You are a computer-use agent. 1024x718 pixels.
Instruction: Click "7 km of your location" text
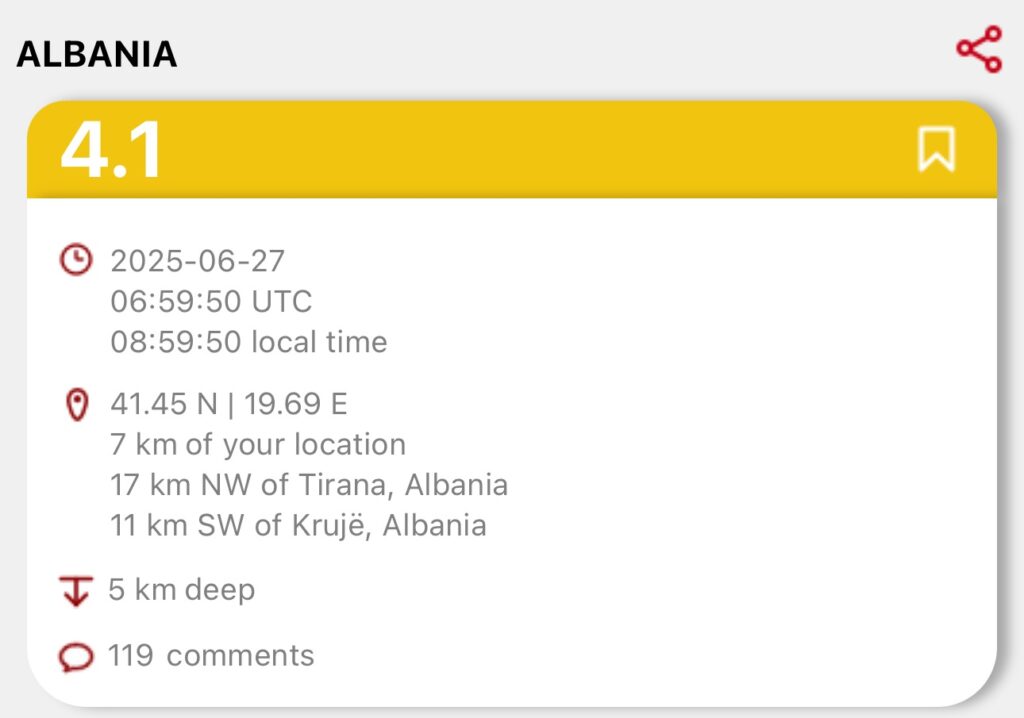(x=258, y=445)
